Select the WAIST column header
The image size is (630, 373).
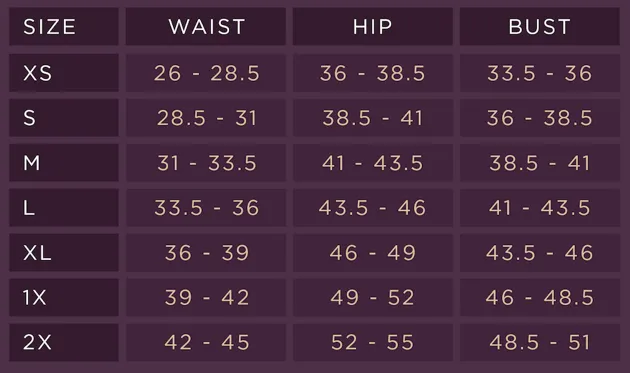[x=206, y=27]
